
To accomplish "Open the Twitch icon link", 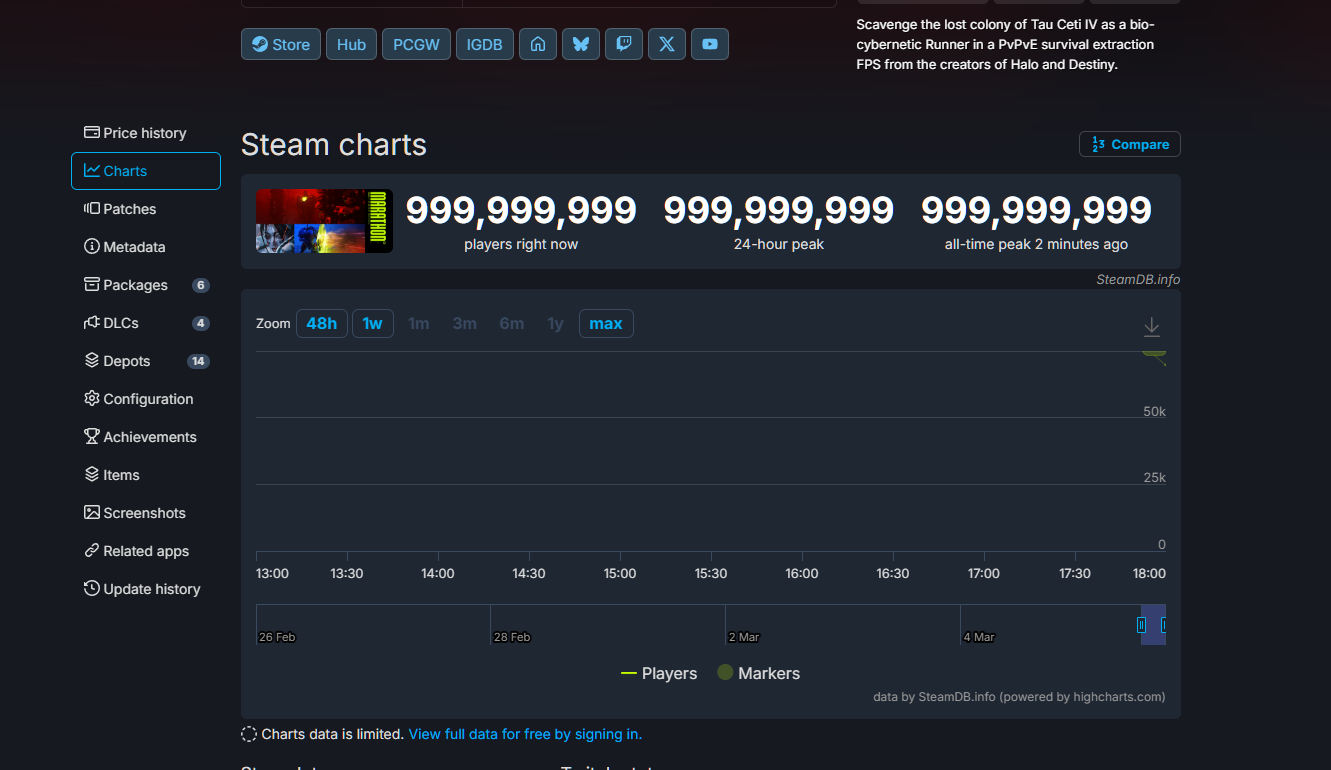I will [624, 44].
